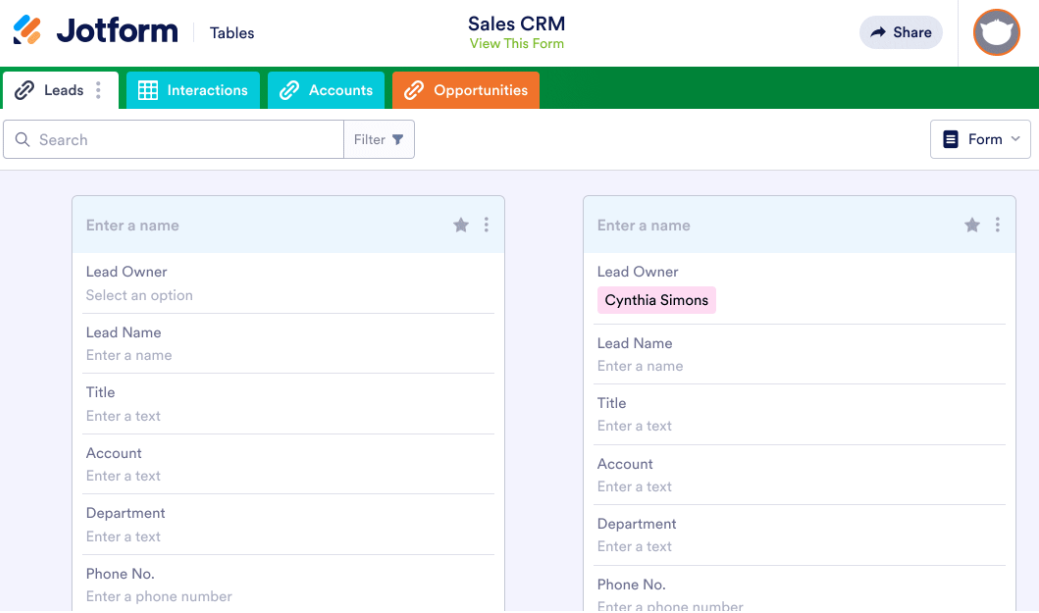Image resolution: width=1039 pixels, height=613 pixels.
Task: Click first card's Phone No. field
Action: [x=159, y=597]
